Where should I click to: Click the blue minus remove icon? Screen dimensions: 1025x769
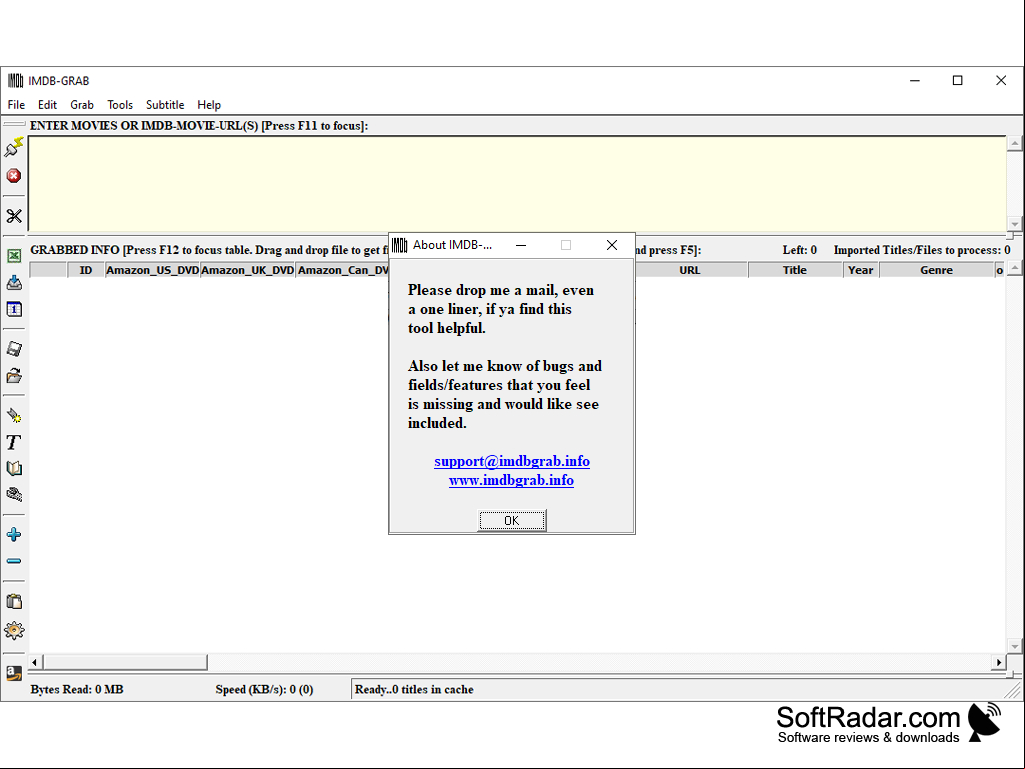pos(14,561)
